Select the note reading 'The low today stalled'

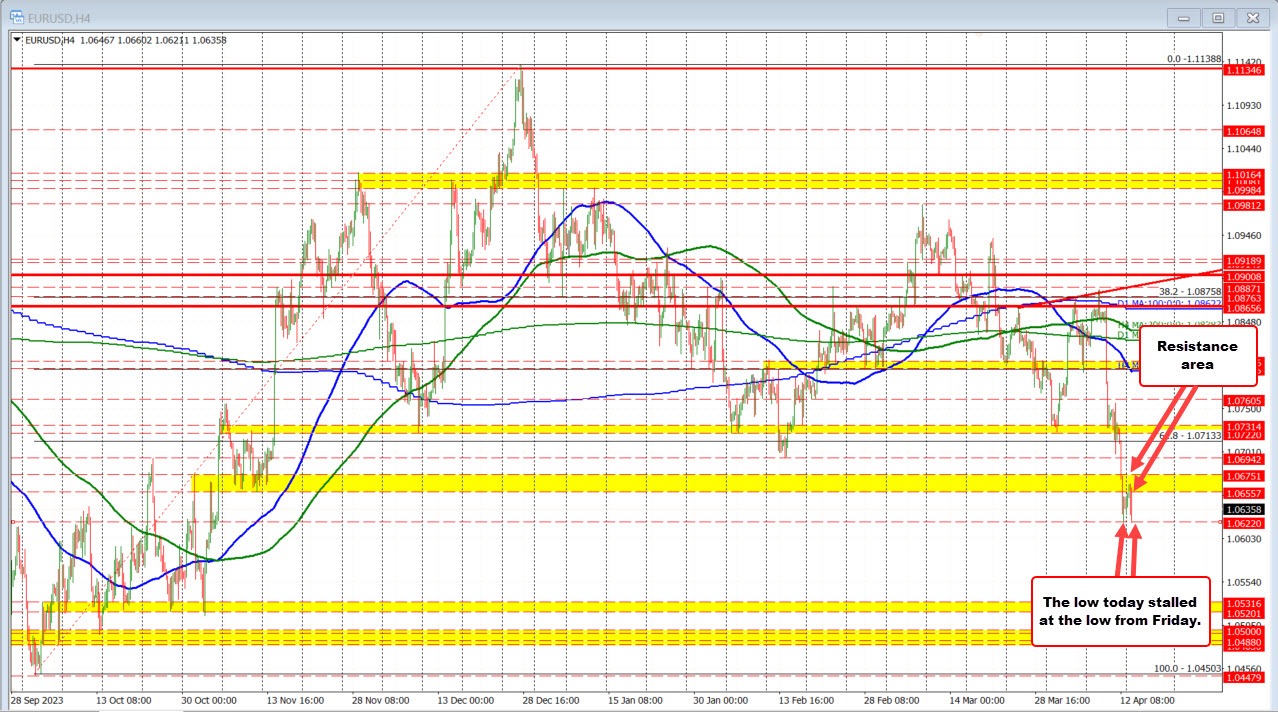[1120, 610]
